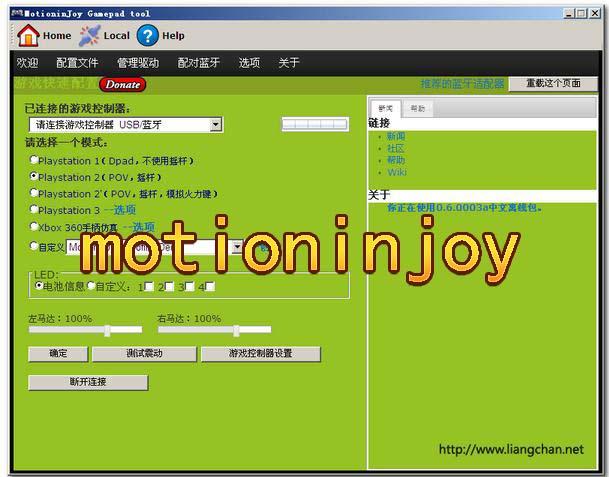Open the 新闻 link under 链接
This screenshot has height=477, width=609.
(396, 136)
